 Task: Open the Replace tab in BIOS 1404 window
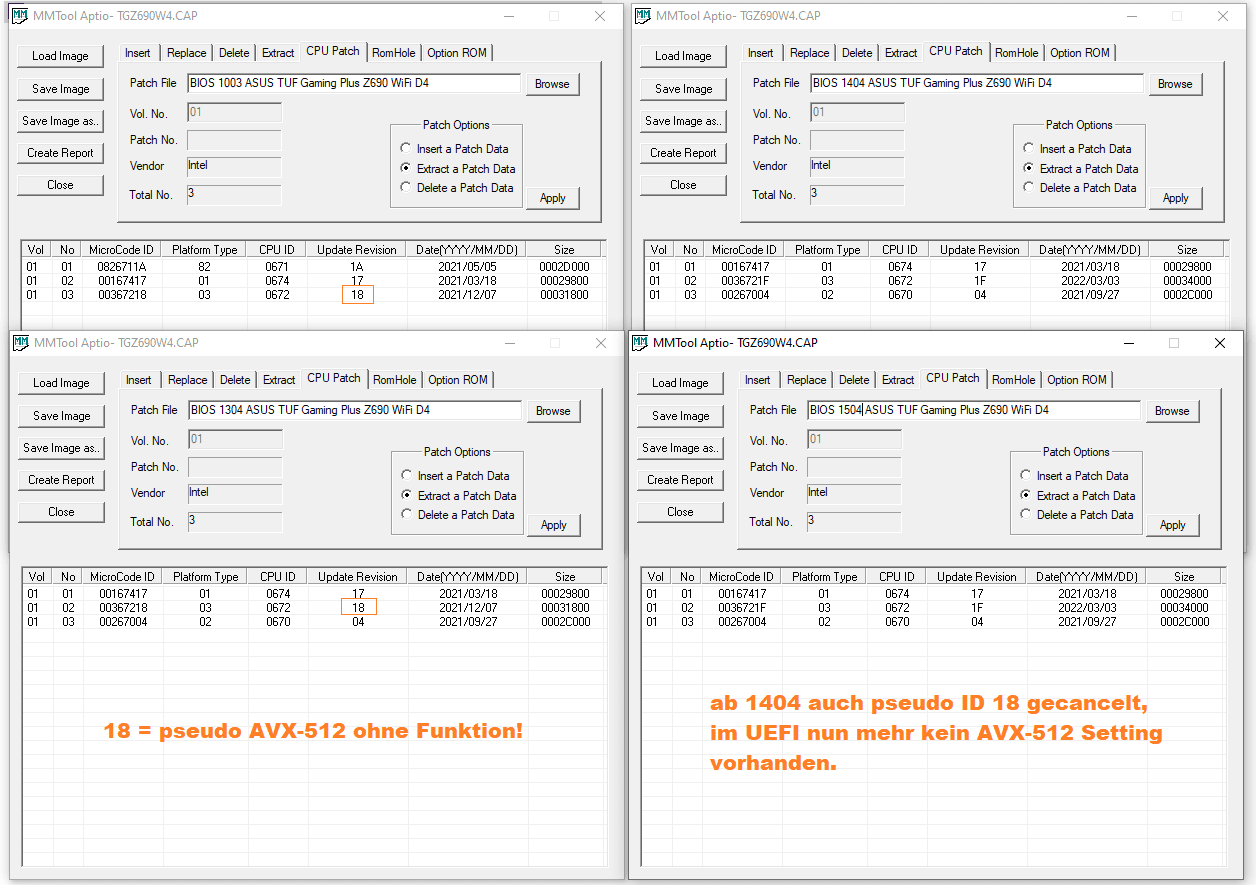810,53
